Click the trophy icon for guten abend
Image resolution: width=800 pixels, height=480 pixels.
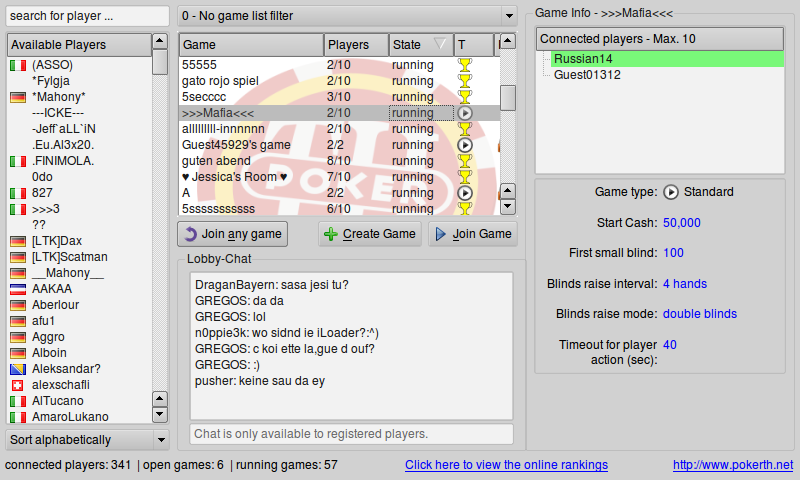pos(464,161)
